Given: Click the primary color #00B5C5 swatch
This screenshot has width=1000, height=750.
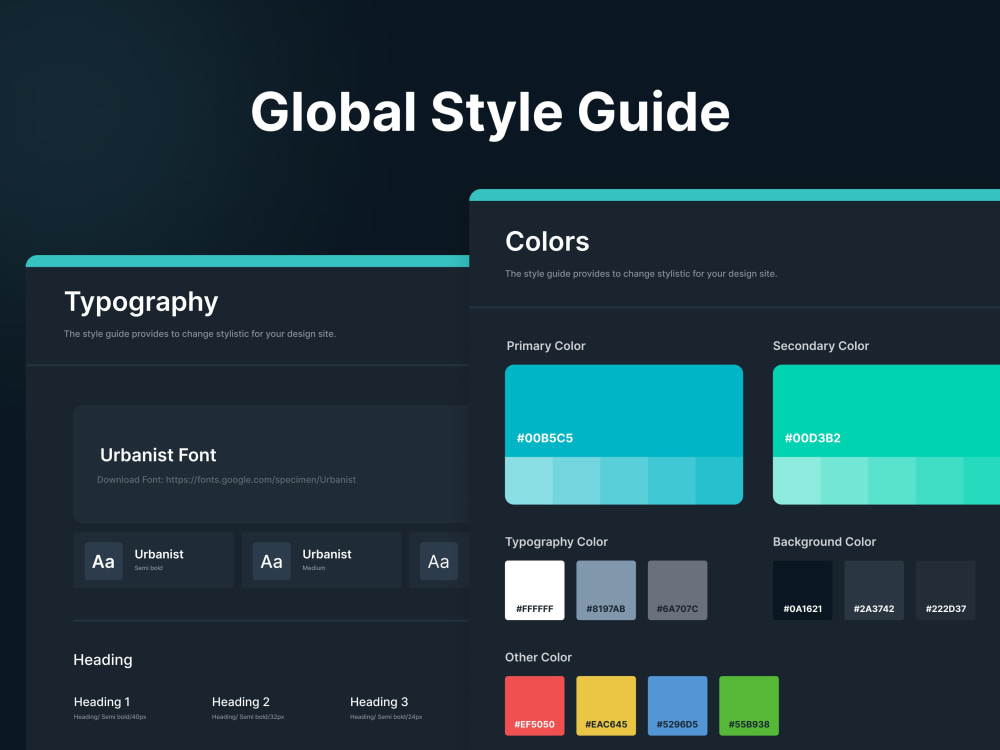Looking at the screenshot, I should tap(624, 411).
